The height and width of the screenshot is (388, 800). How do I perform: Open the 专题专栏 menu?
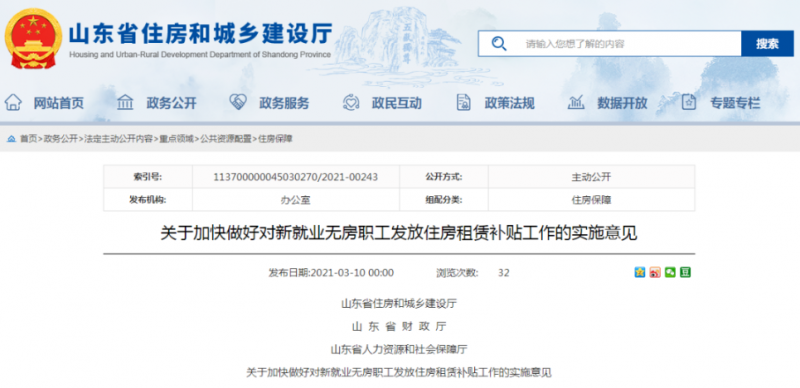point(735,103)
